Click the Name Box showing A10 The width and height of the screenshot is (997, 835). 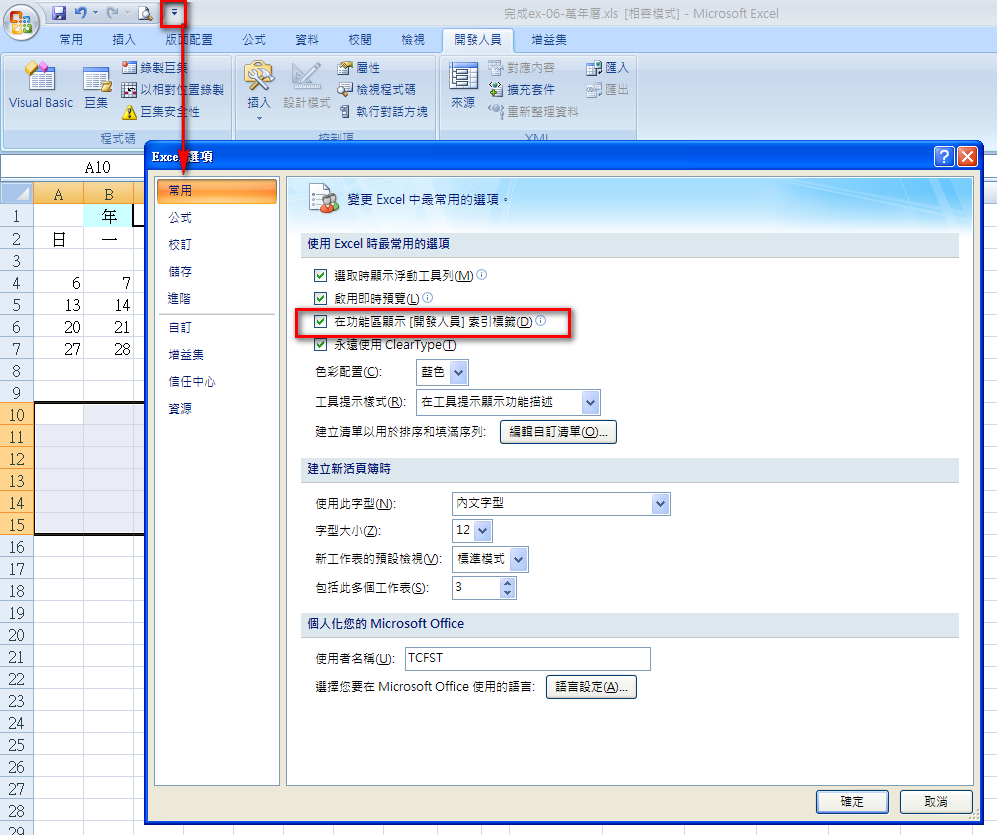click(72, 167)
